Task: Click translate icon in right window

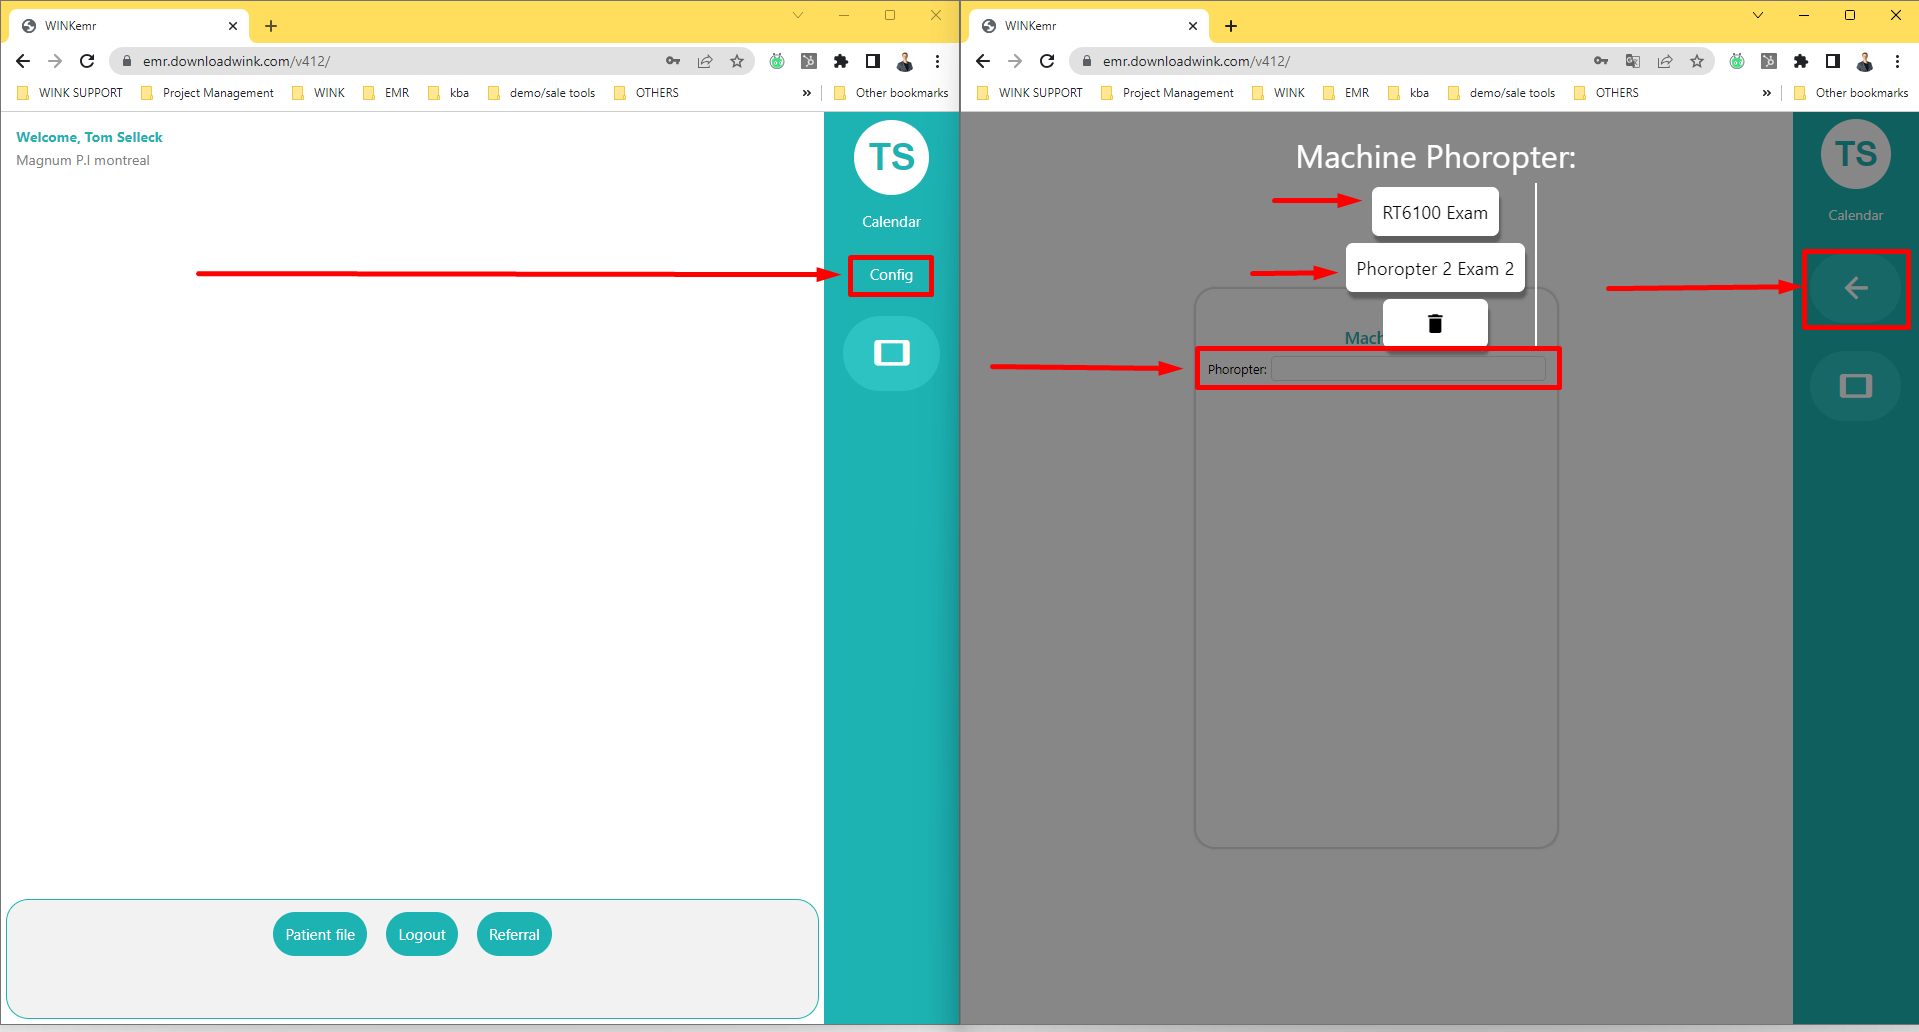Action: [x=1633, y=61]
